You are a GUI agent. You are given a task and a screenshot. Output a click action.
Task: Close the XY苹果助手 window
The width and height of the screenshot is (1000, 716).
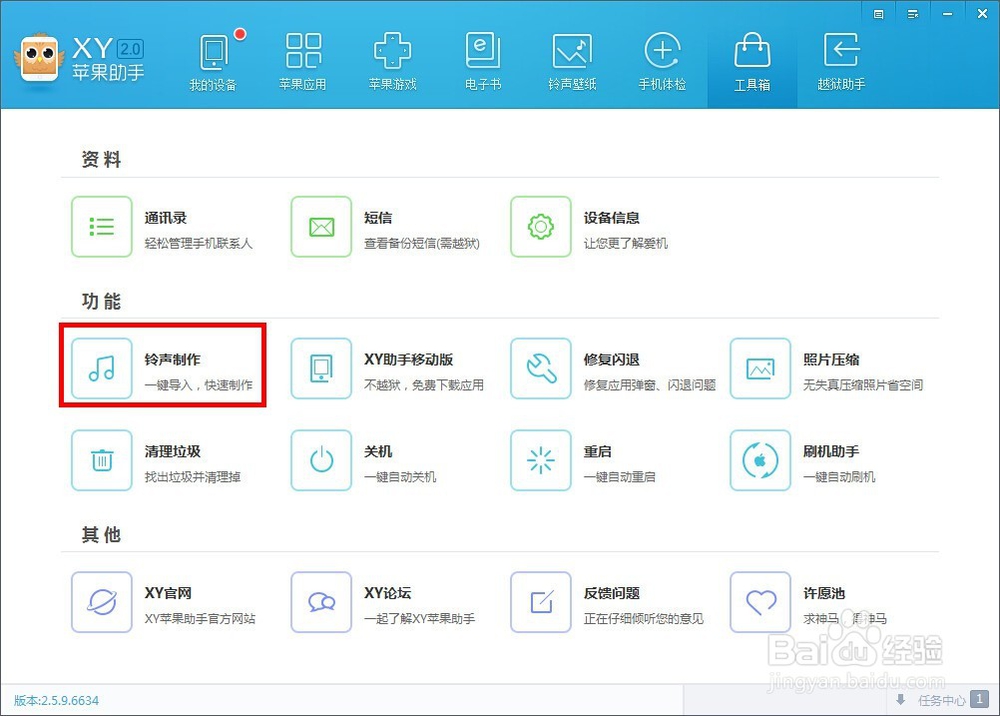coord(982,14)
